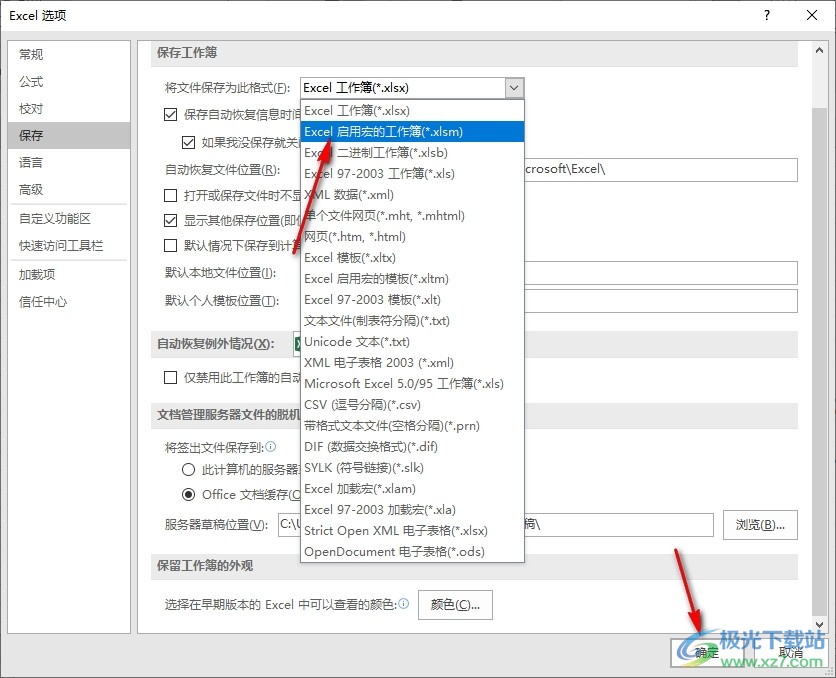This screenshot has width=836, height=678.
Task: Choose SYLK (符号链接)(*.slk) option
Action: 412,467
